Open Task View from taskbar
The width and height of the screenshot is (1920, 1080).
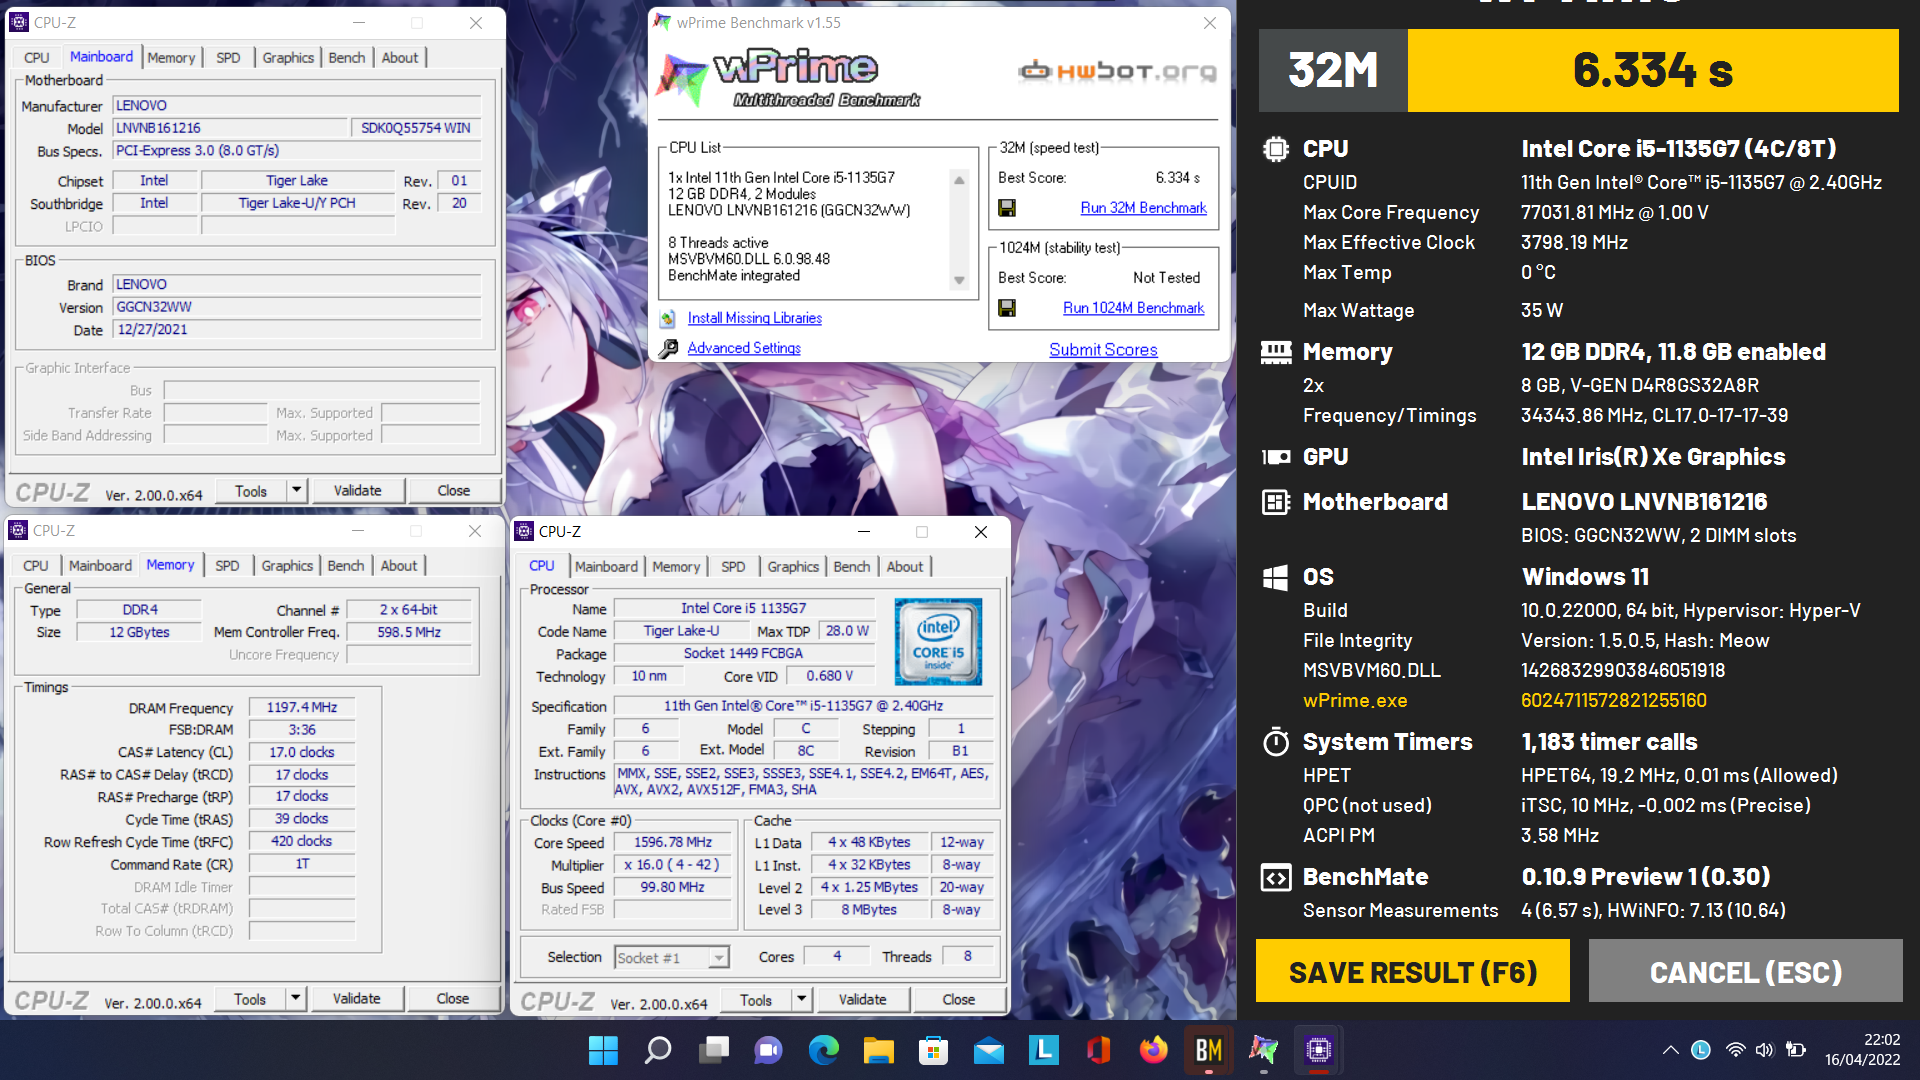(714, 1050)
